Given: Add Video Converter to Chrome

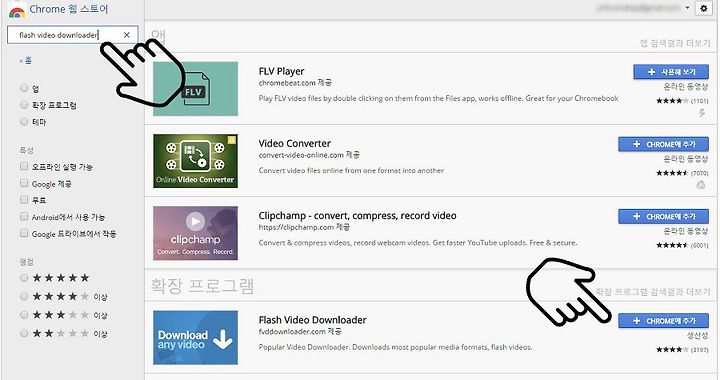Looking at the screenshot, I should [663, 144].
